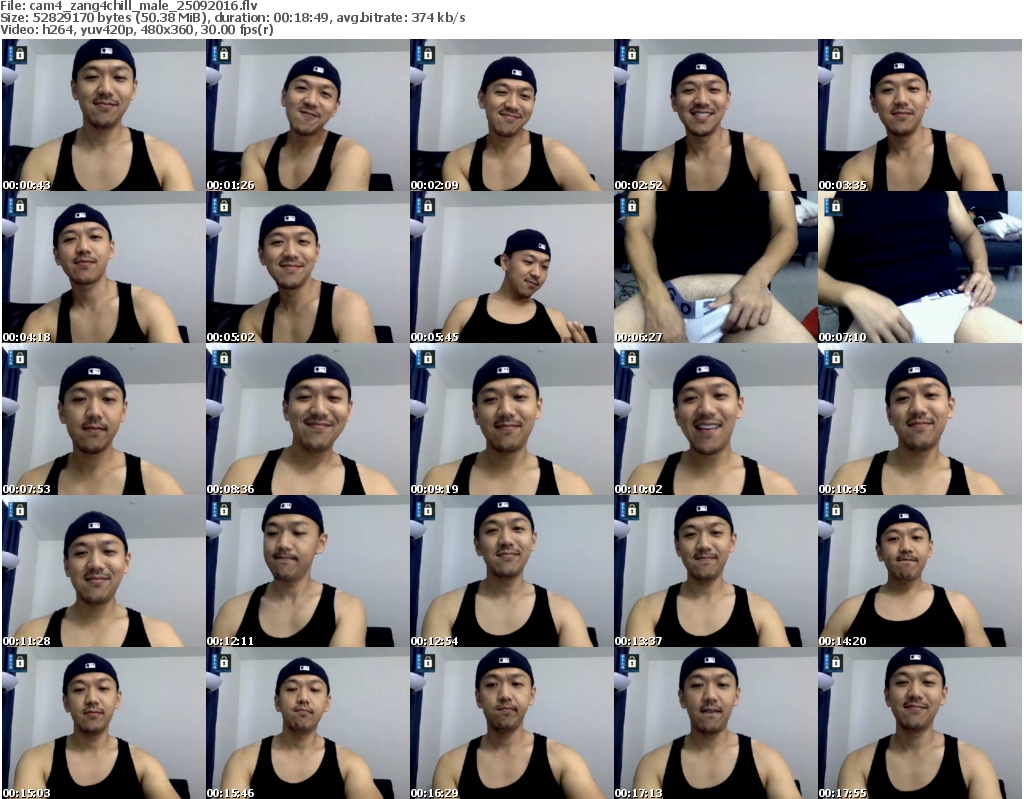1024x799 pixels.
Task: Select the thumbnail at timestamp 00:13:37
Action: [x=715, y=572]
